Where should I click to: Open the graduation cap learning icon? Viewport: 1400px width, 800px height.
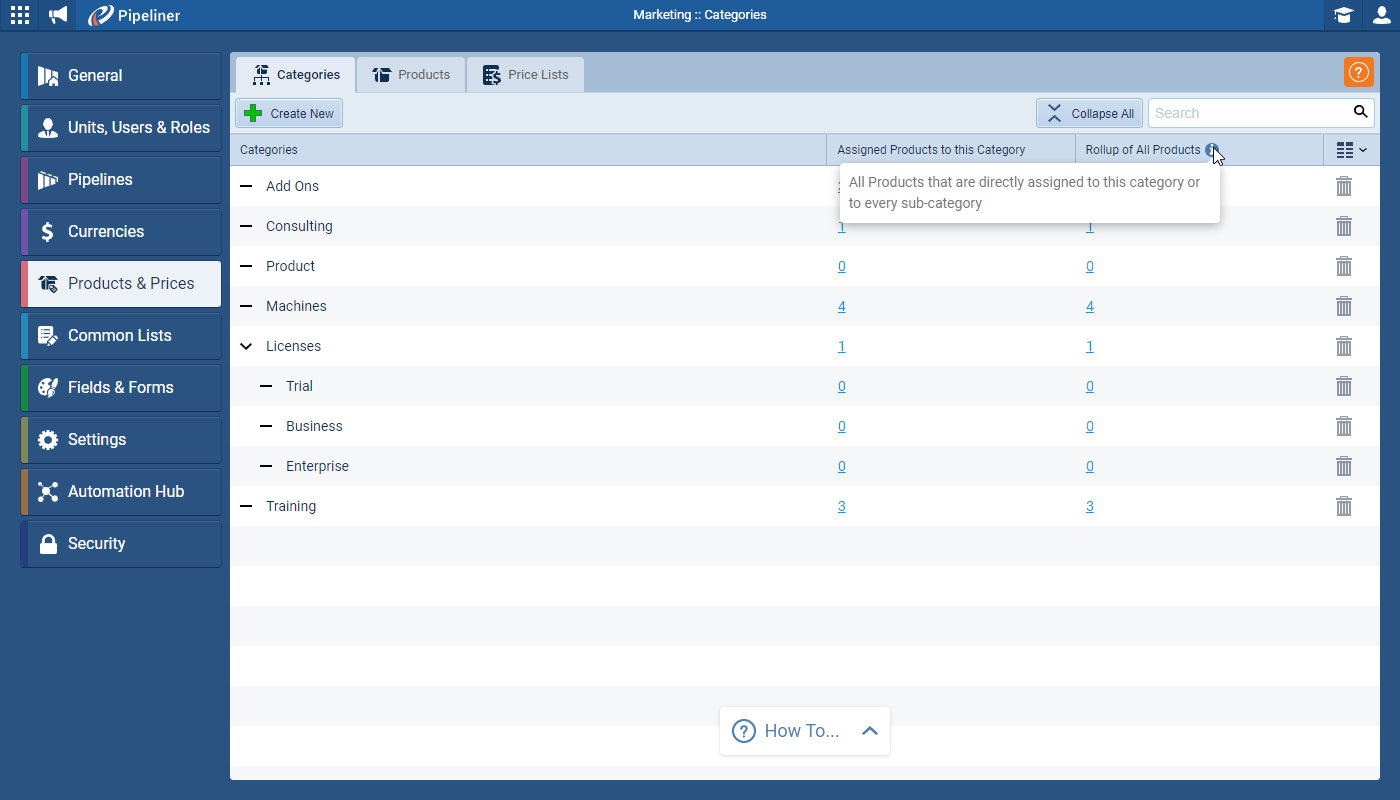[x=1343, y=15]
